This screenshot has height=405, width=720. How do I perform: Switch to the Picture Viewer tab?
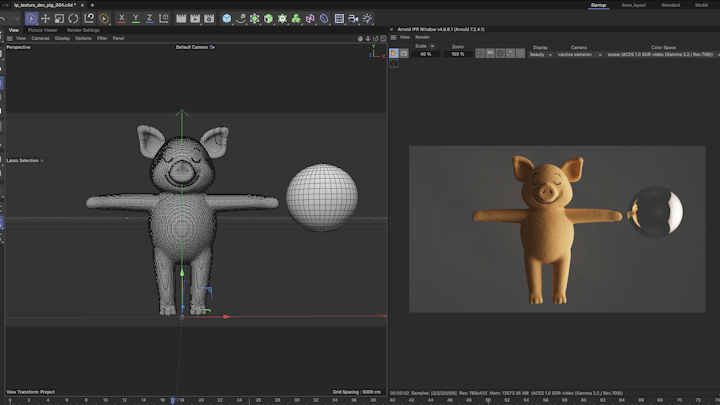point(42,30)
